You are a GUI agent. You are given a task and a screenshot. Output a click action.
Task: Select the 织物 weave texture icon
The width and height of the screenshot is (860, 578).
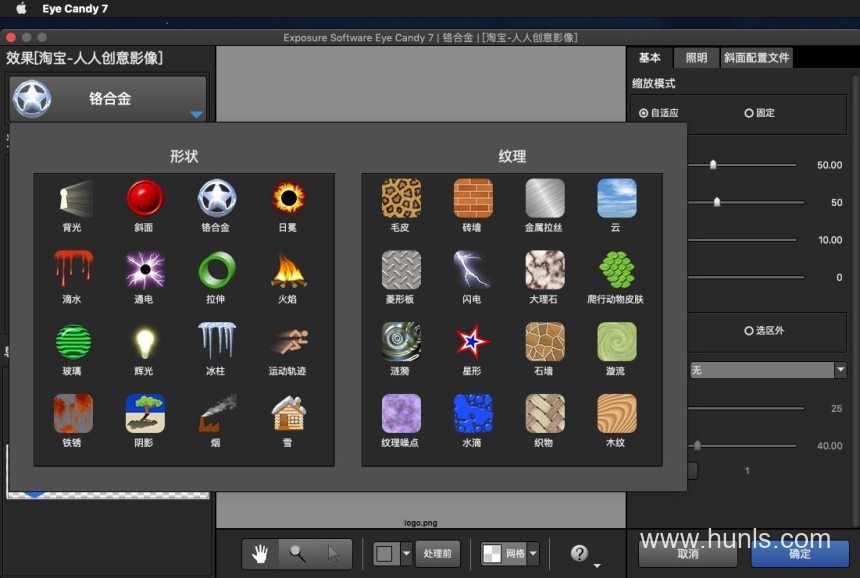point(545,413)
